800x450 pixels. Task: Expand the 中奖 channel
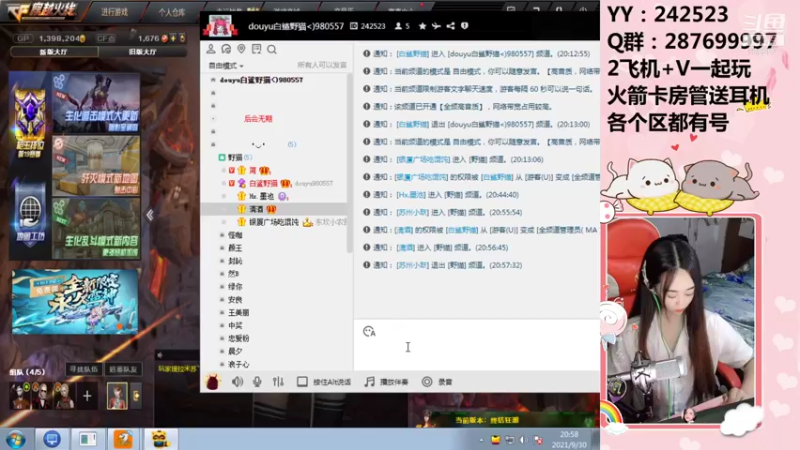[222, 326]
